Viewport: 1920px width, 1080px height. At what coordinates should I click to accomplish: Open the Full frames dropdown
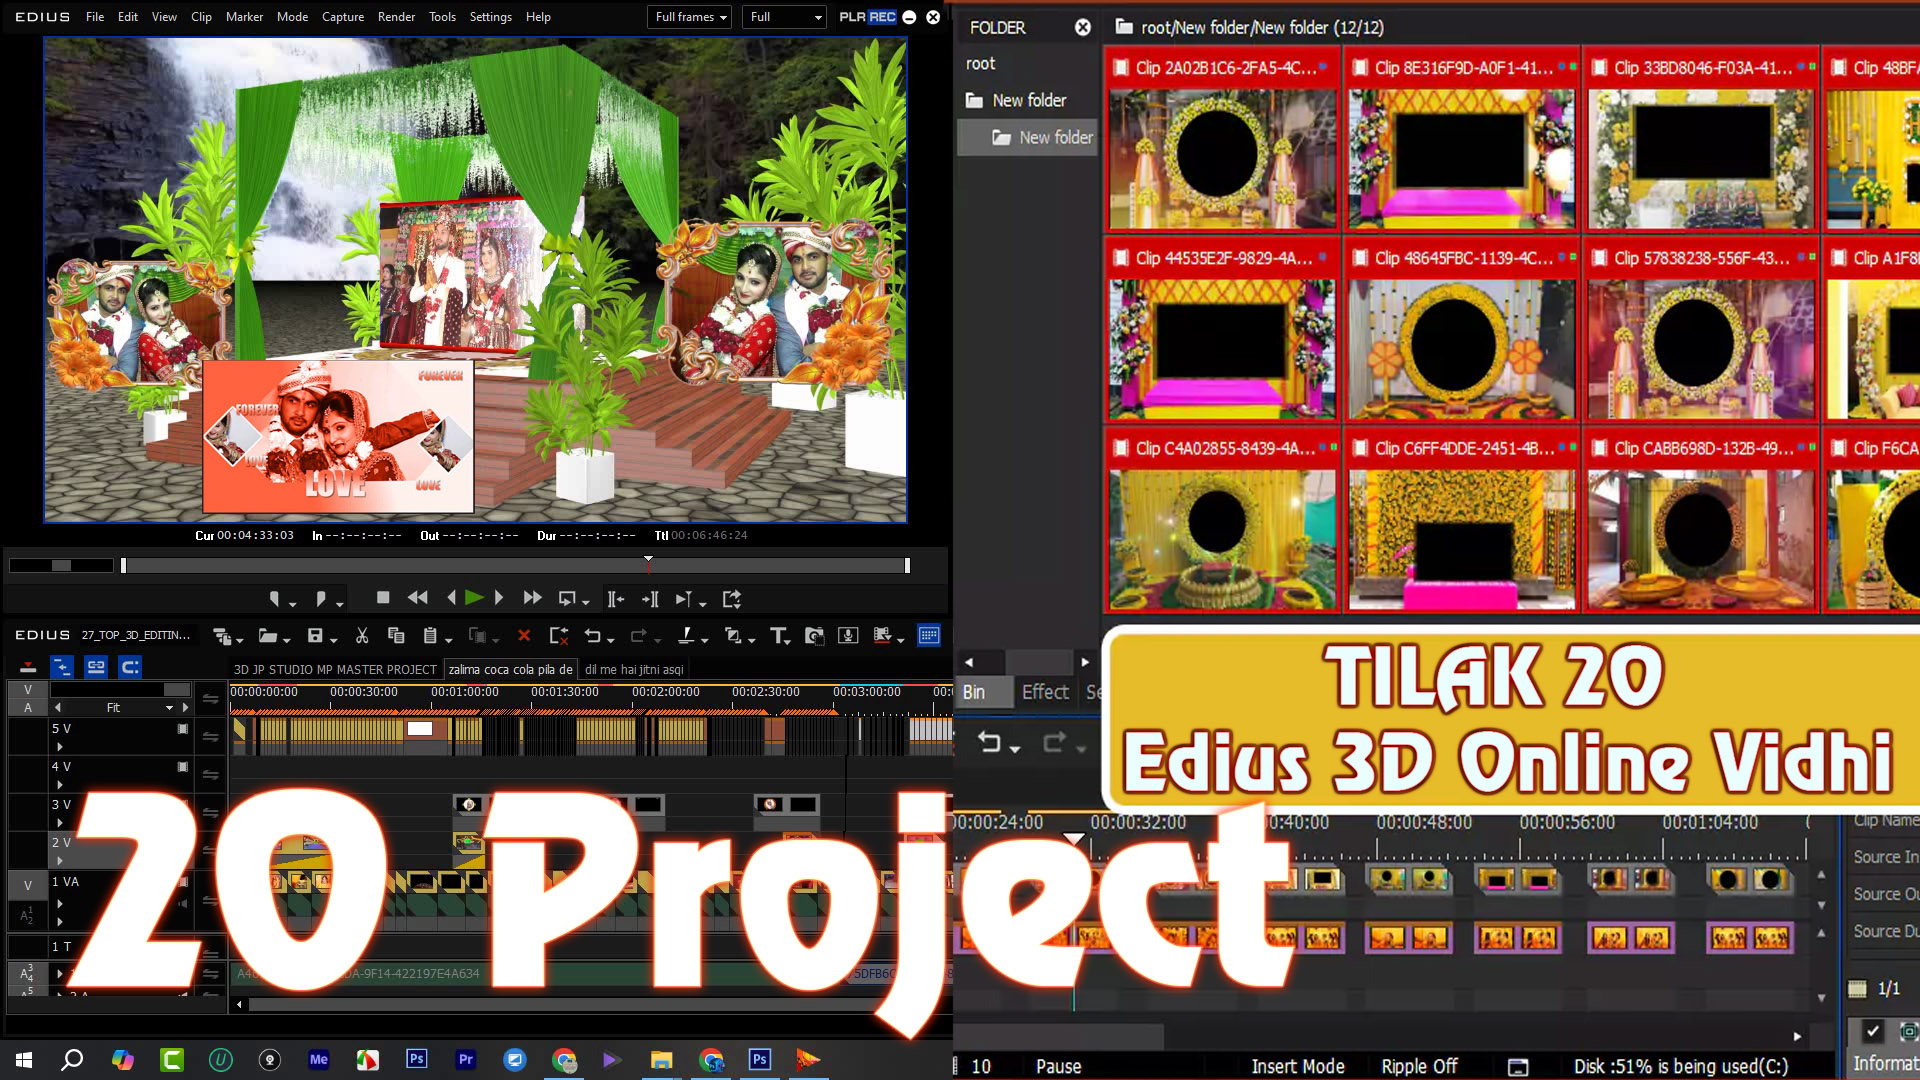click(x=689, y=17)
